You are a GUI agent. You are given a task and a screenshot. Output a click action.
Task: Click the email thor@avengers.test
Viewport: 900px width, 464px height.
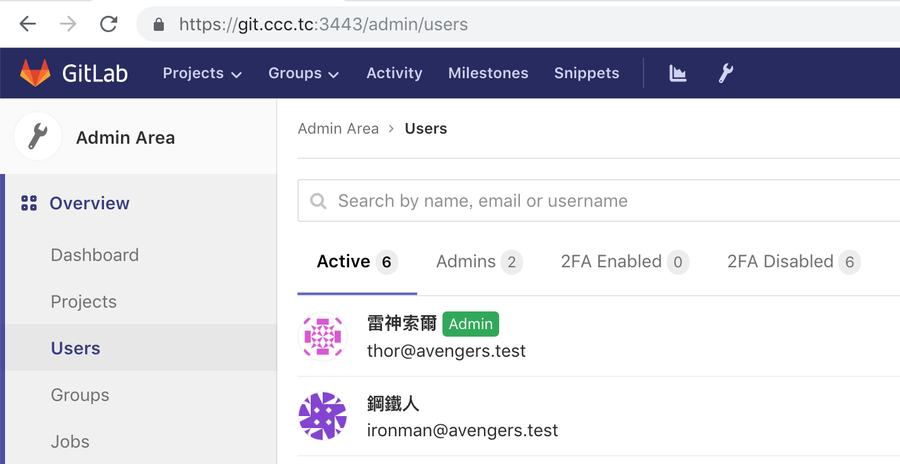[447, 351]
